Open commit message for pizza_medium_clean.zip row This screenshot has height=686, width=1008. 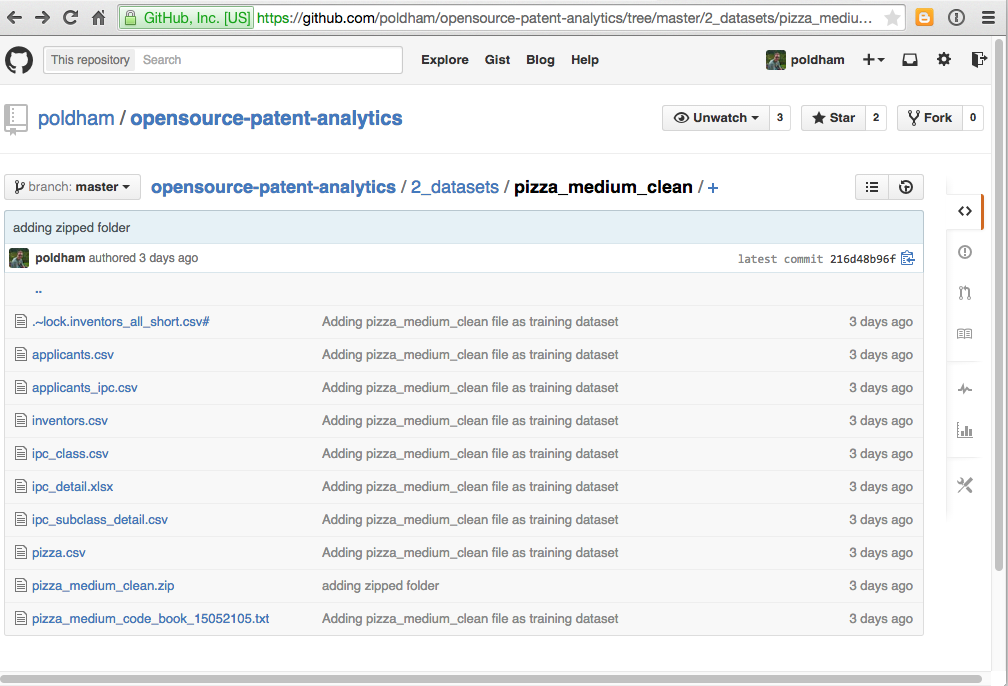[381, 586]
